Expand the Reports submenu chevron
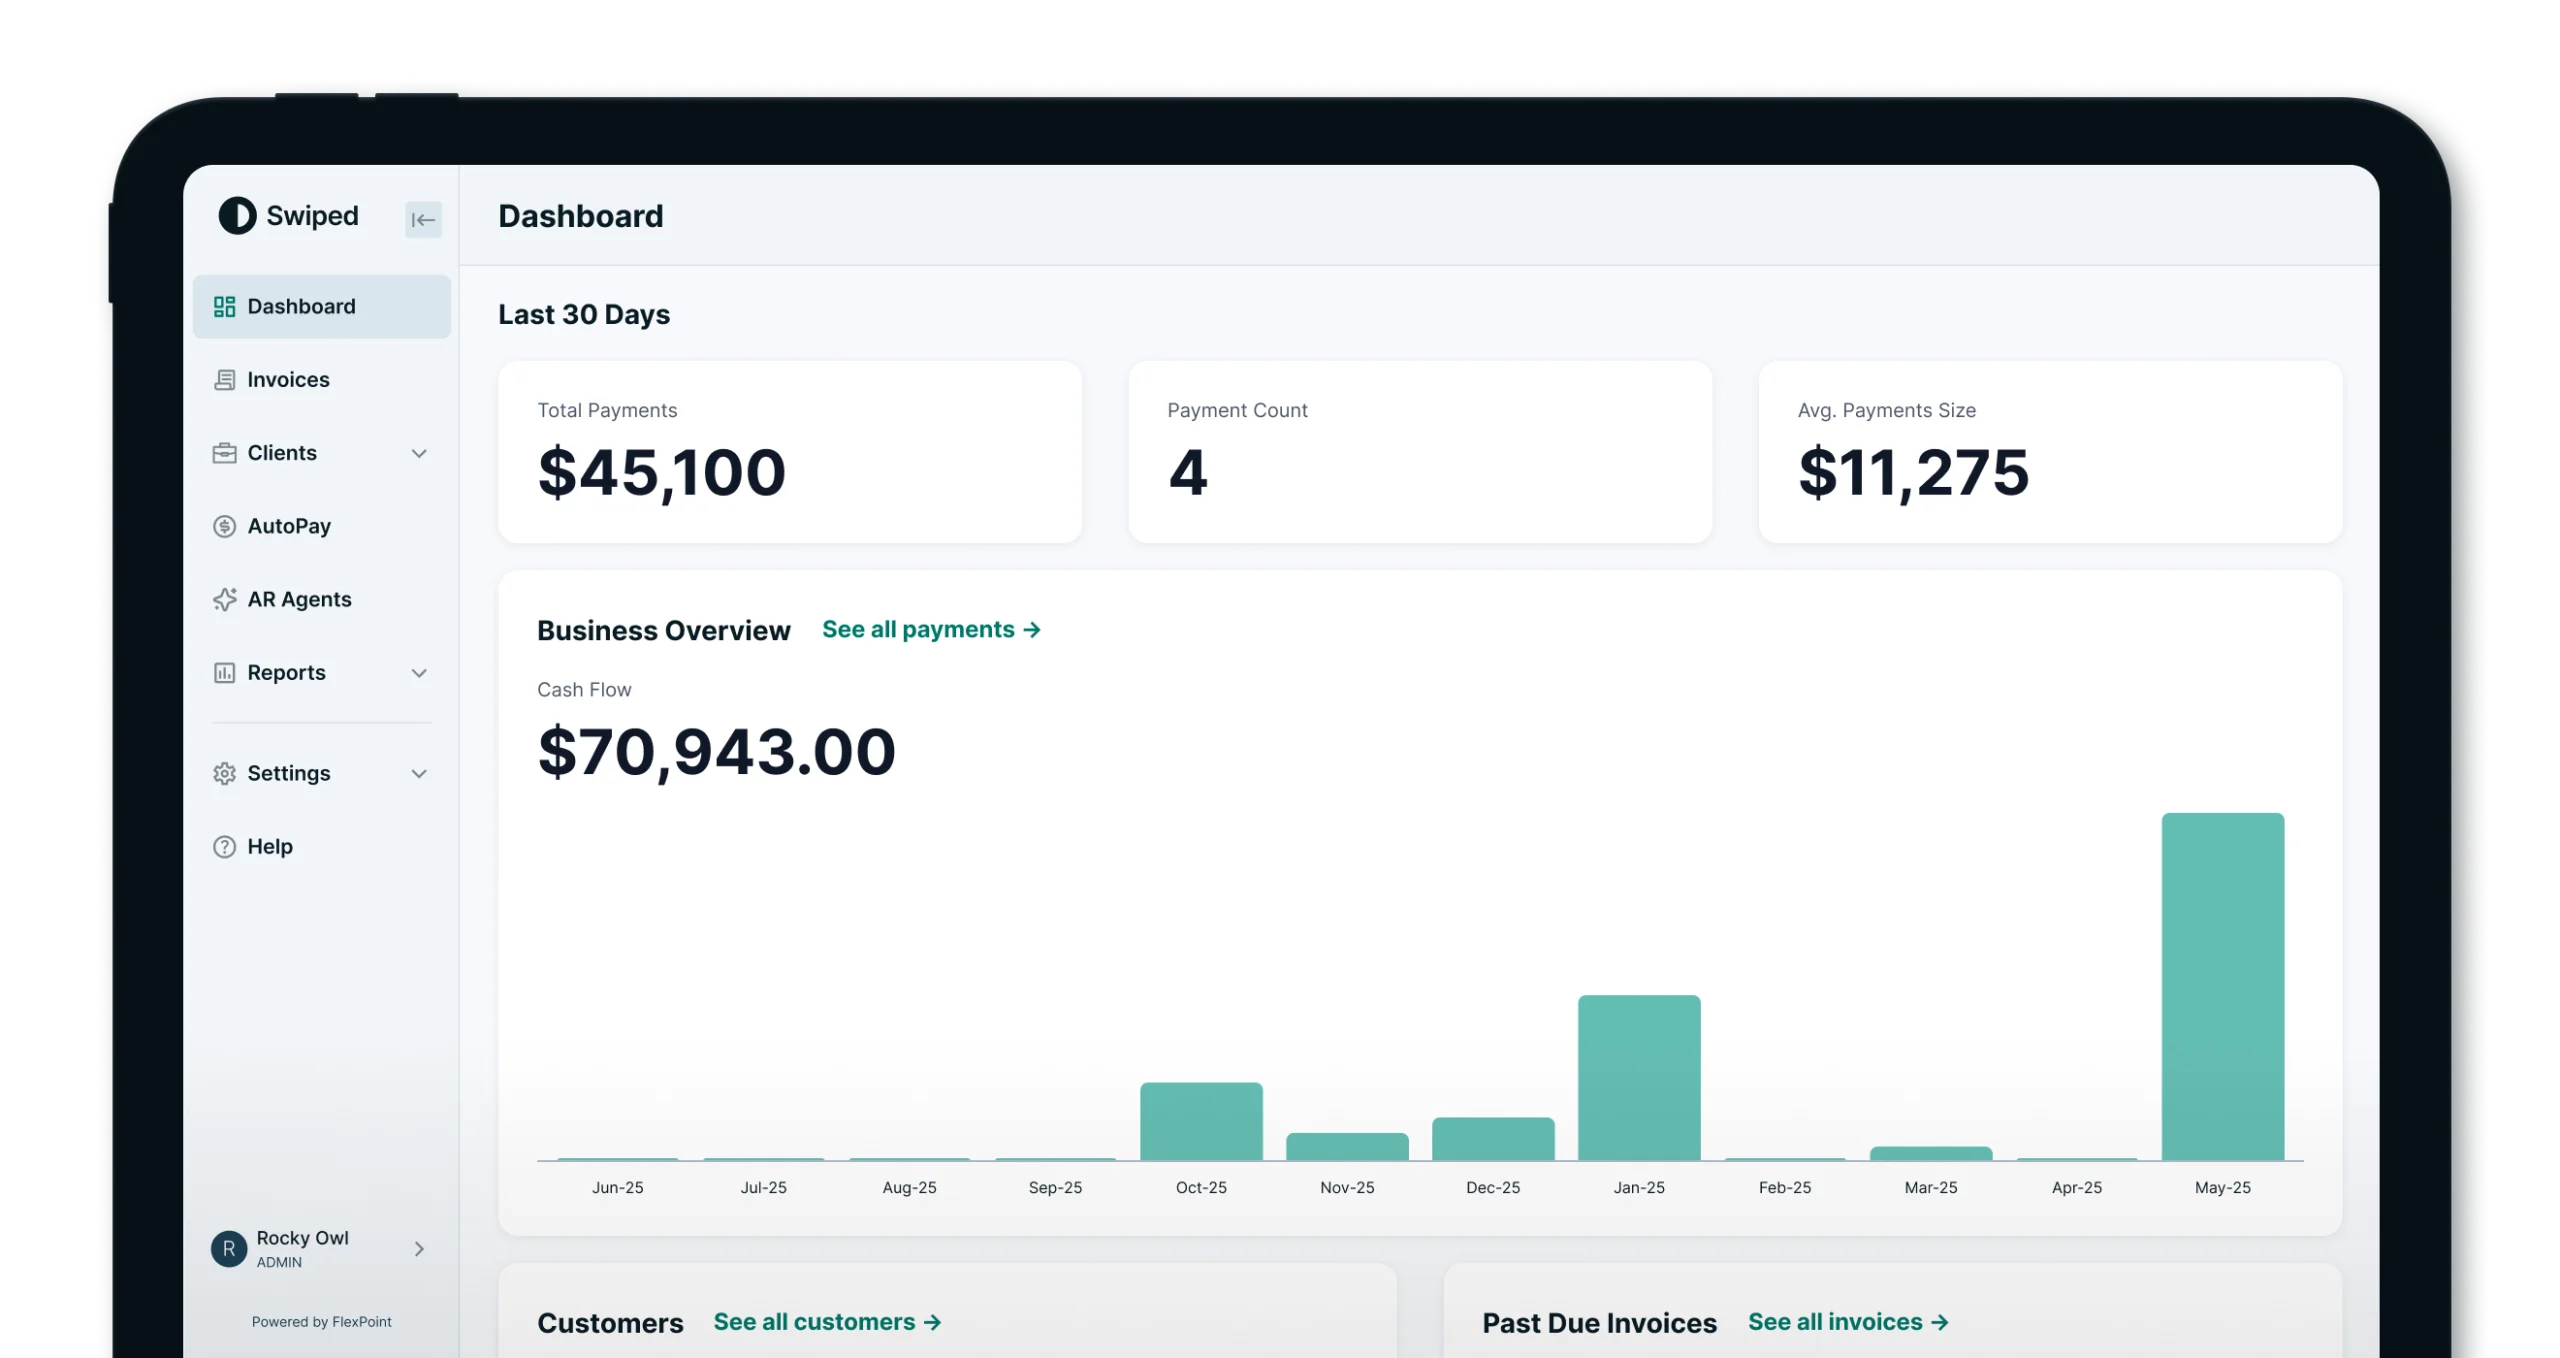2560x1358 pixels. point(419,673)
